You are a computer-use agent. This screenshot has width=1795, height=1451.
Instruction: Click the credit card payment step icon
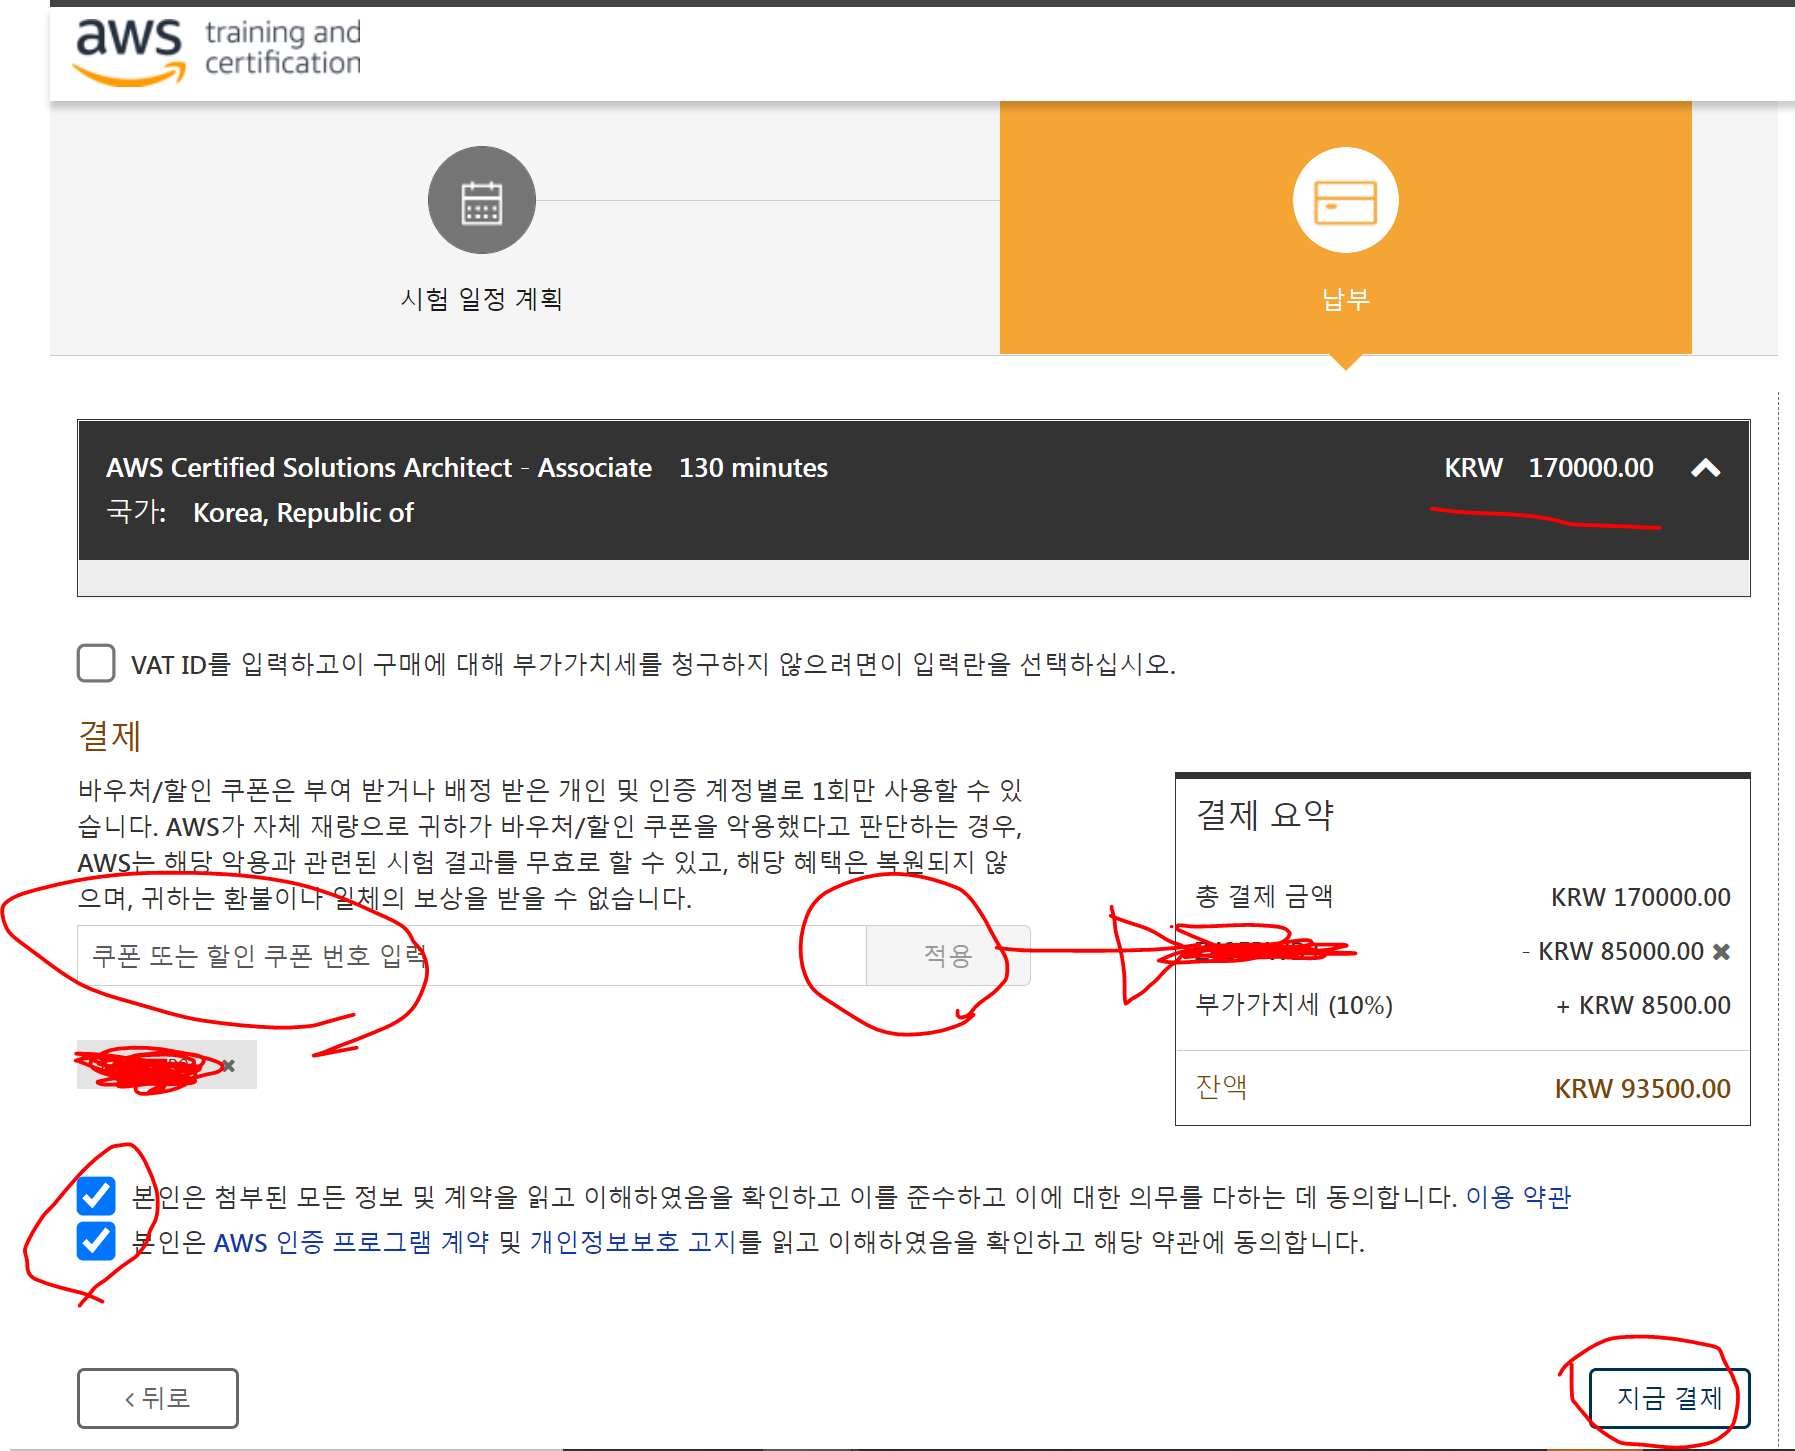point(1346,200)
